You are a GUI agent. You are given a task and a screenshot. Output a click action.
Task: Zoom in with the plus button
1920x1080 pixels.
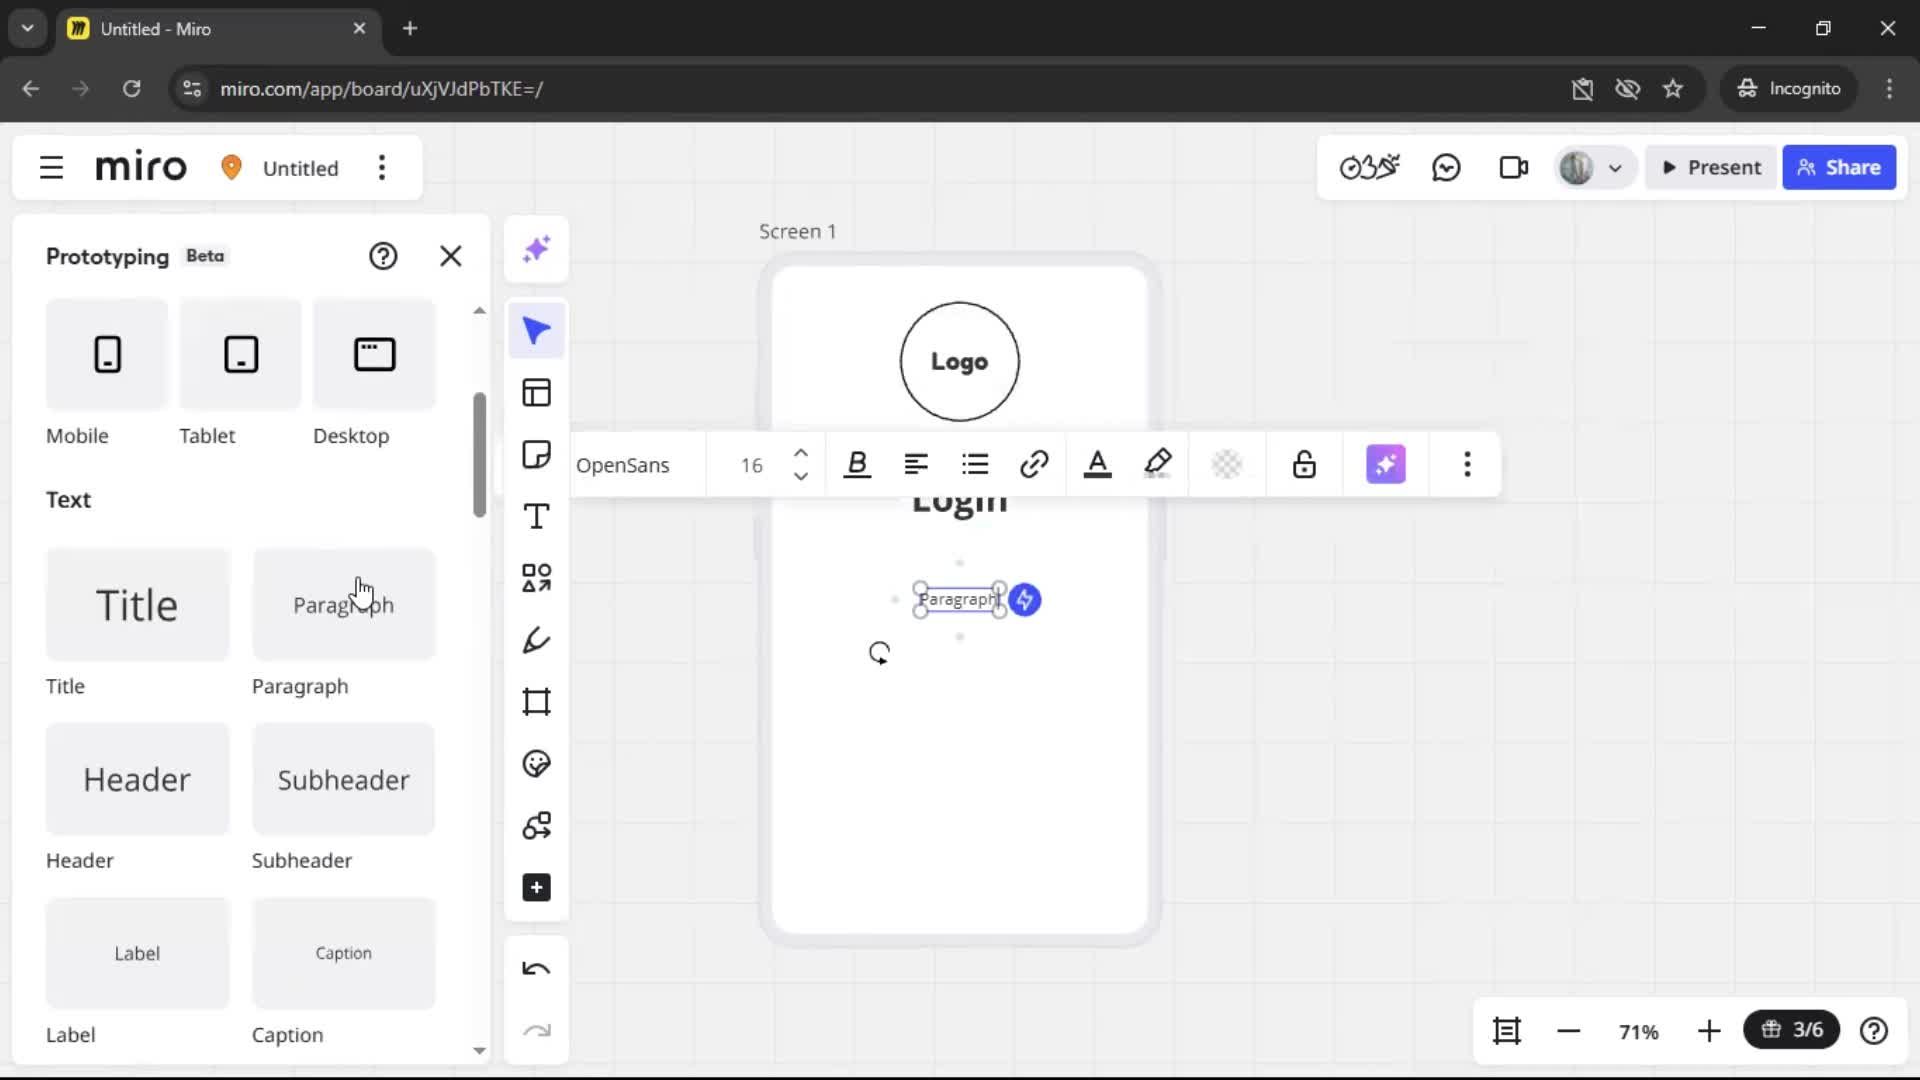1709,1031
